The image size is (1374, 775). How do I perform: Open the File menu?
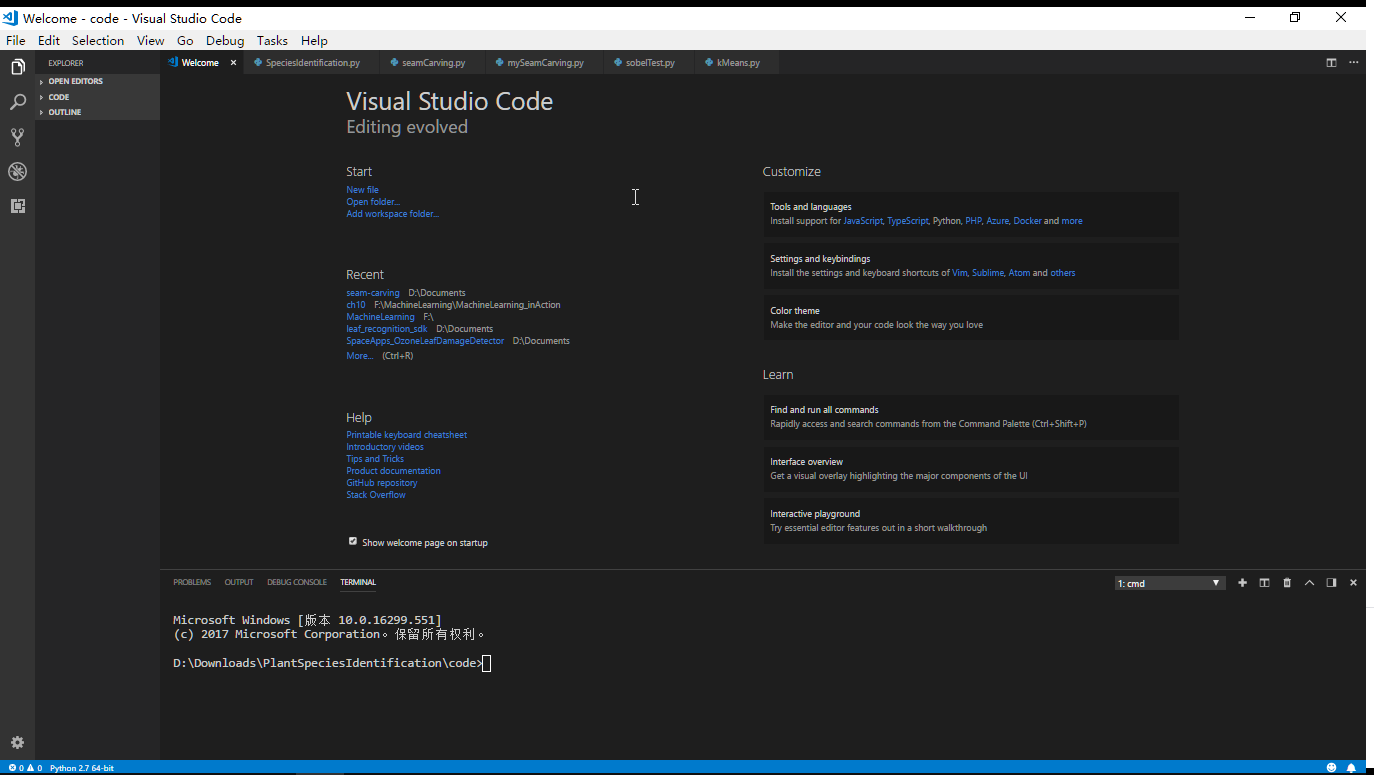[x=16, y=41]
